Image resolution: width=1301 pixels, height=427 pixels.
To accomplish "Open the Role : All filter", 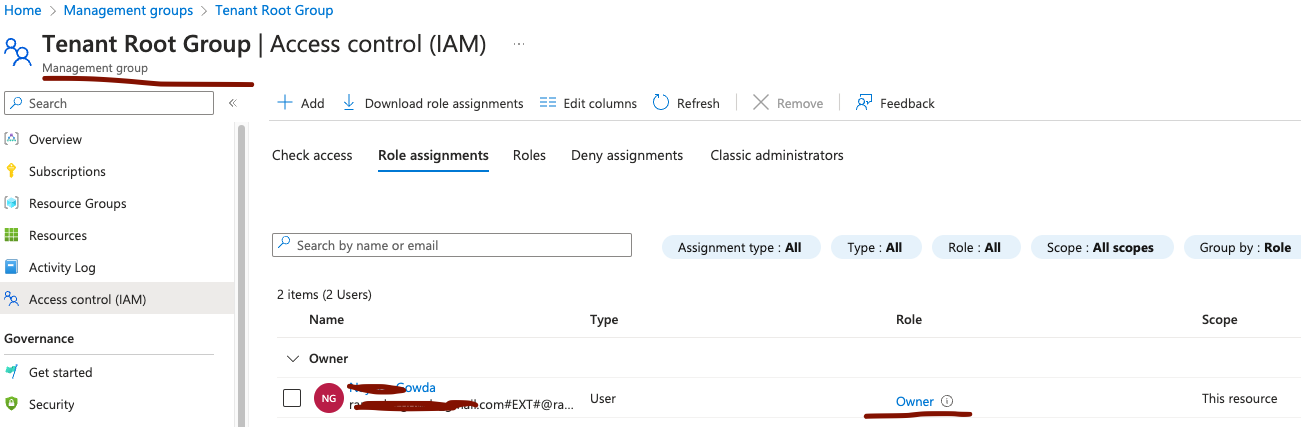I will pyautogui.click(x=975, y=247).
